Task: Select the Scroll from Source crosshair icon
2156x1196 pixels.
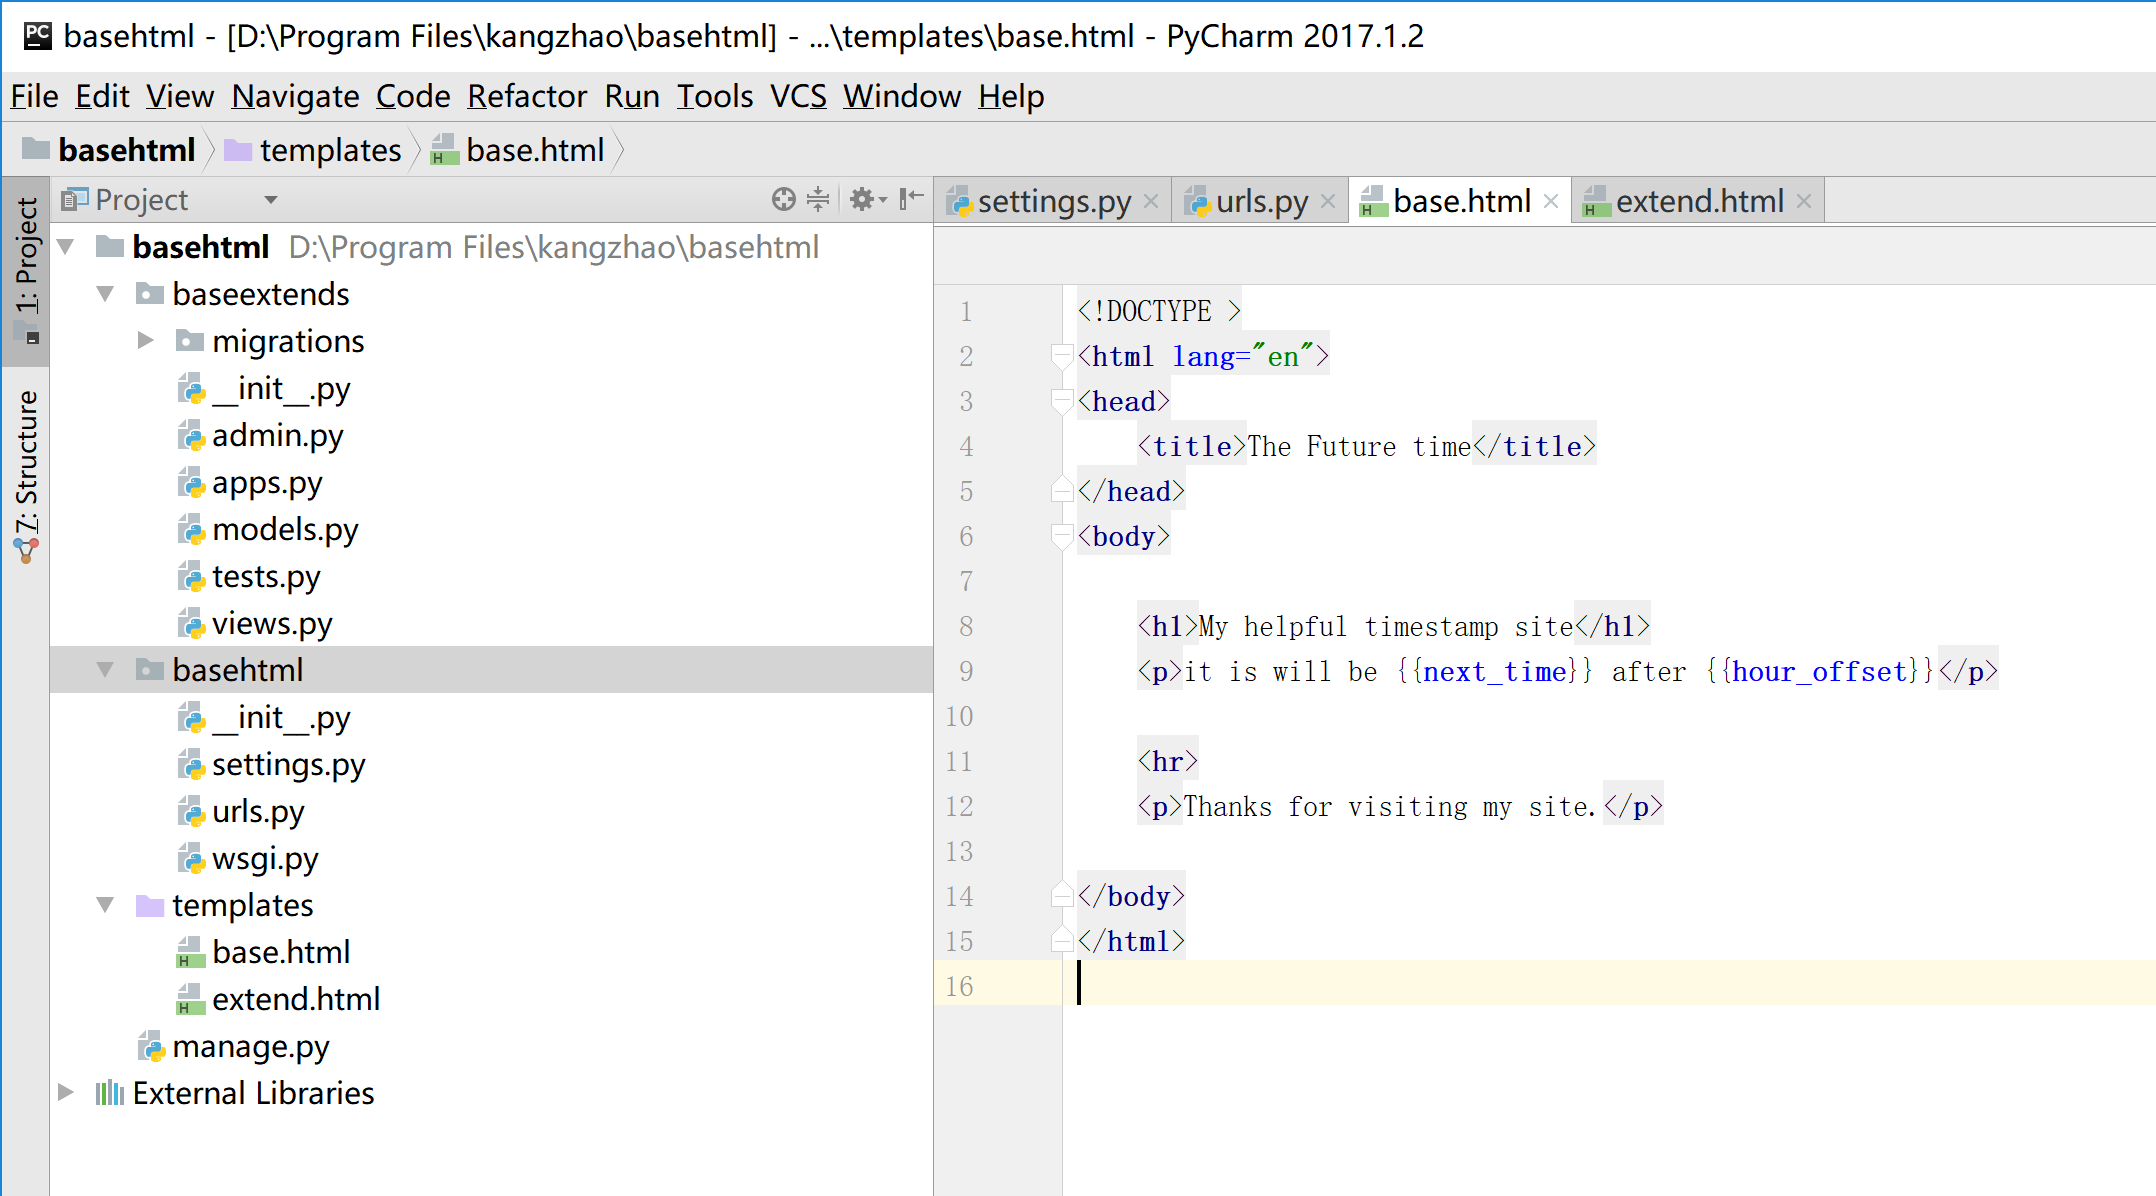Action: pyautogui.click(x=783, y=199)
